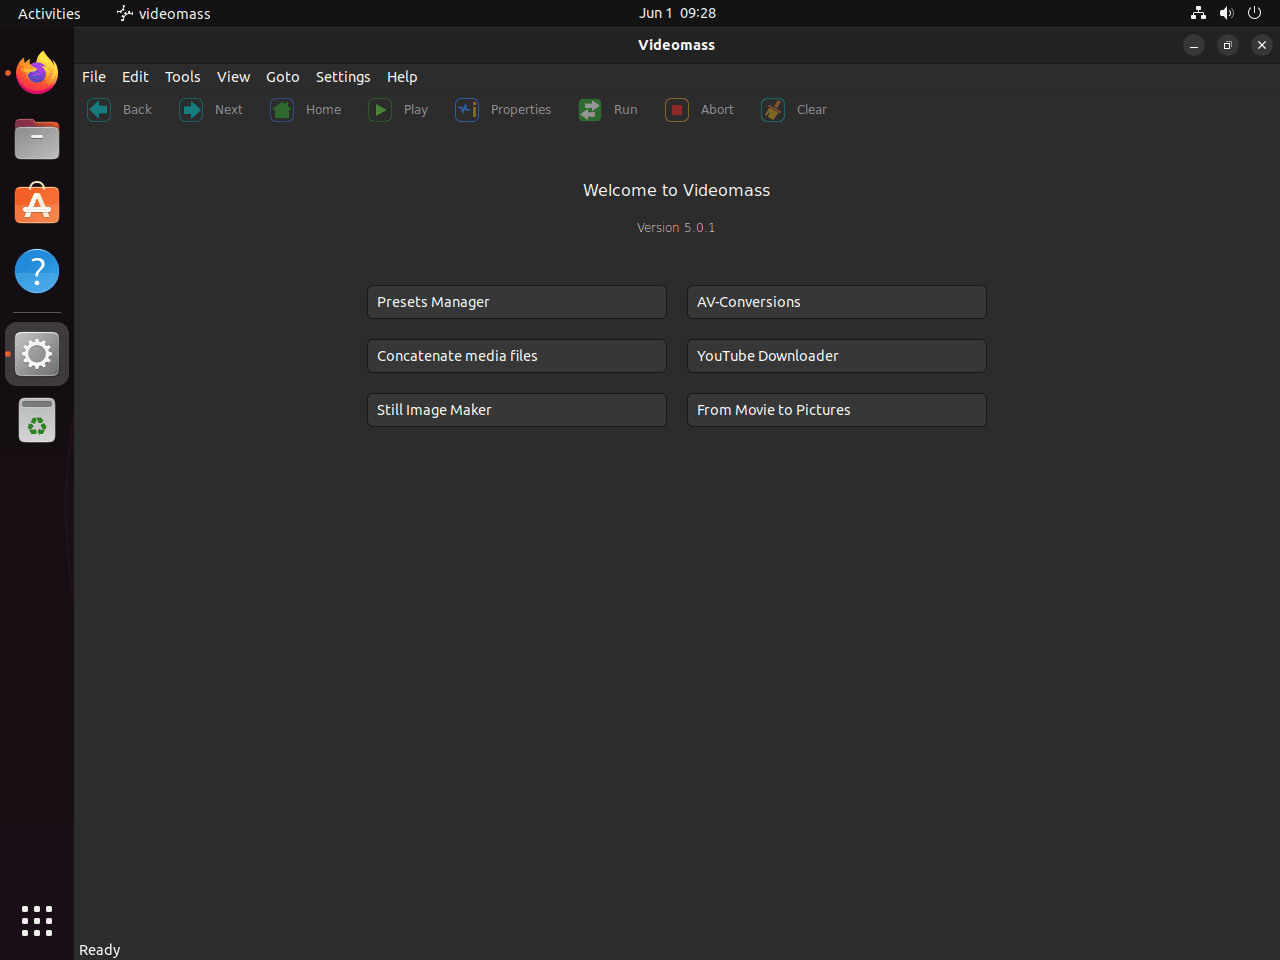The width and height of the screenshot is (1280, 960).
Task: Open Concatenate media files
Action: 517,356
